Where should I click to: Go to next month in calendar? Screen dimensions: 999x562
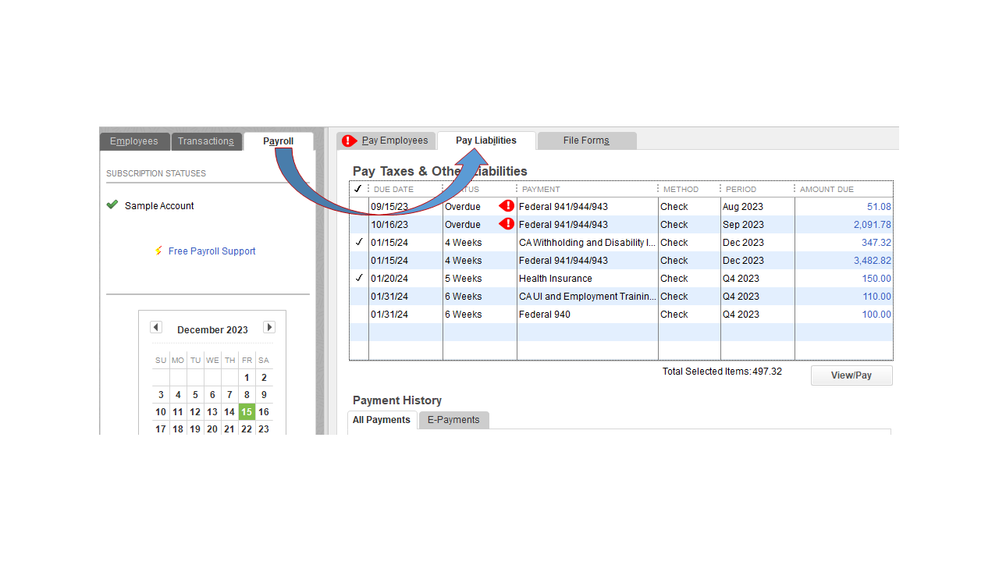tap(269, 327)
